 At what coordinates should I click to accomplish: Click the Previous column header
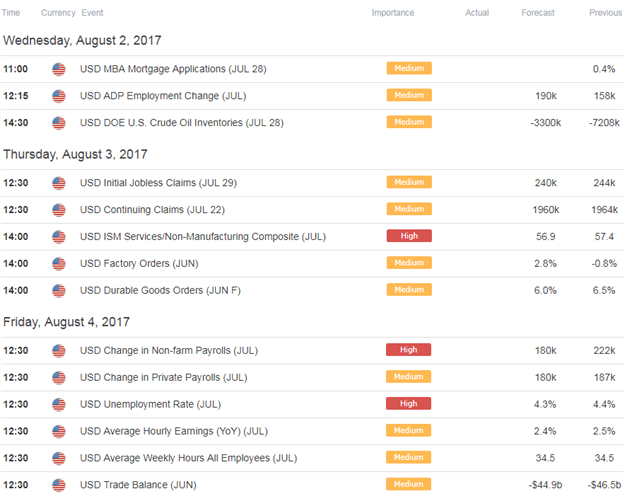[x=605, y=13]
